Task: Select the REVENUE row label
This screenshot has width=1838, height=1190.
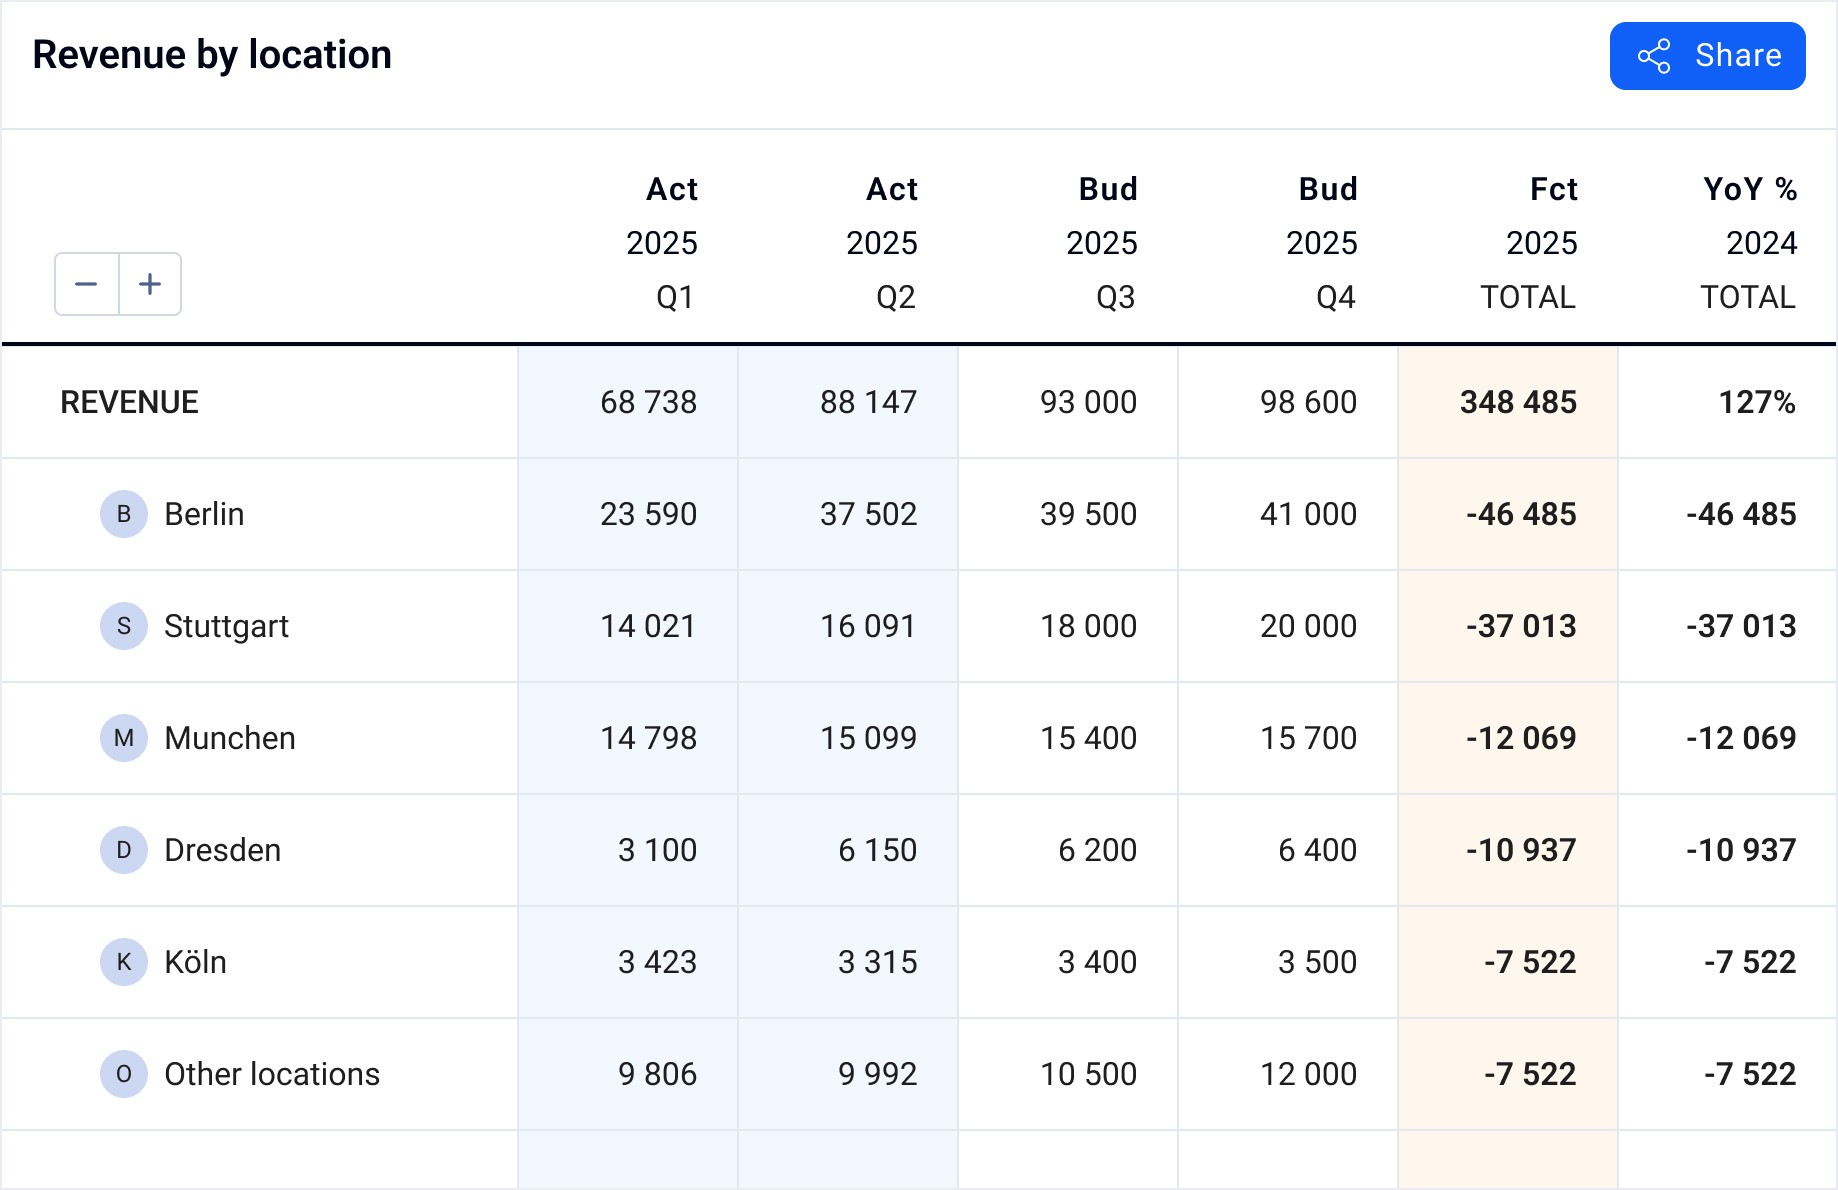Action: 130,402
